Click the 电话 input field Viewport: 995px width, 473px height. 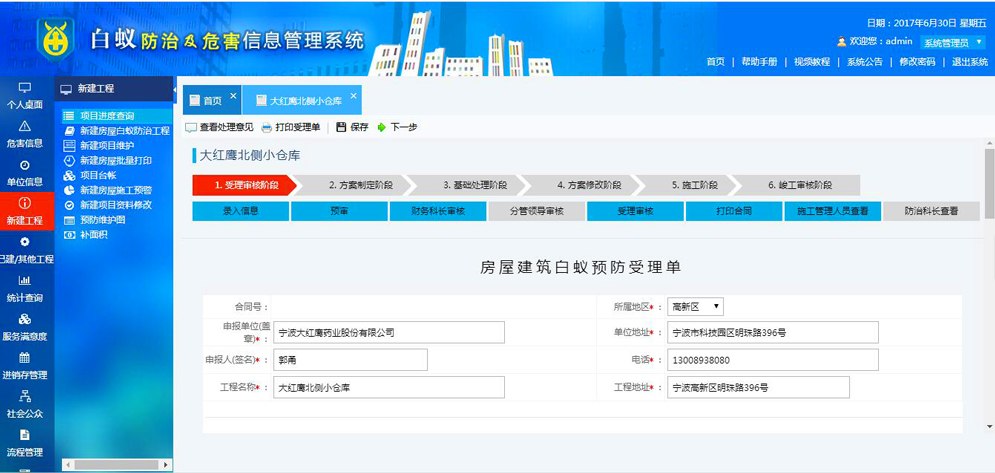pyautogui.click(x=772, y=360)
